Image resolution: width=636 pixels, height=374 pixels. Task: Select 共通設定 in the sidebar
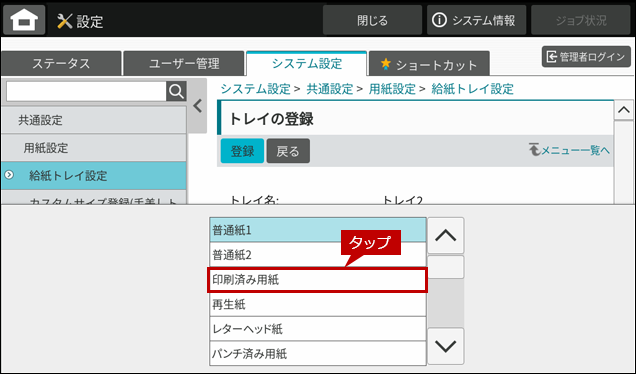click(x=94, y=120)
